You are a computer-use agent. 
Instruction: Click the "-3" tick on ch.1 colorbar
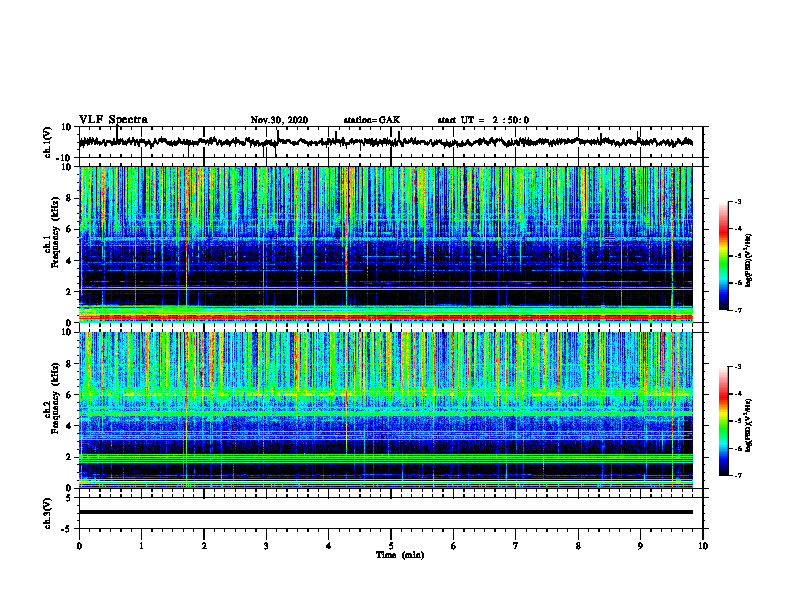(737, 202)
